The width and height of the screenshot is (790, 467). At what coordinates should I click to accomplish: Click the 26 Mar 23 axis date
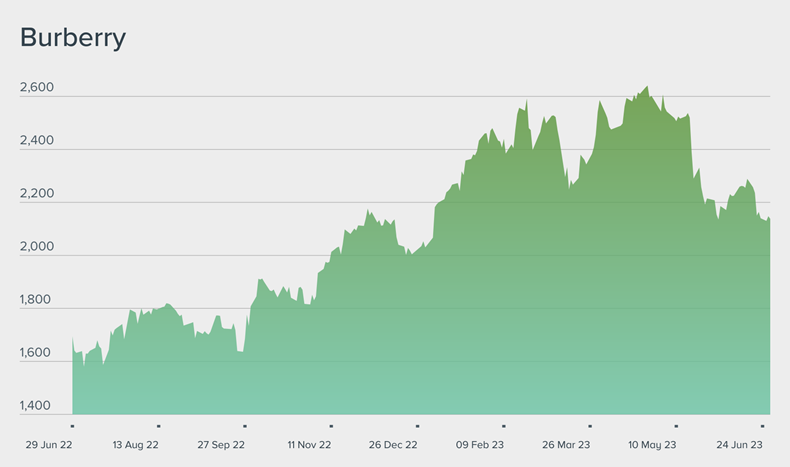click(567, 444)
